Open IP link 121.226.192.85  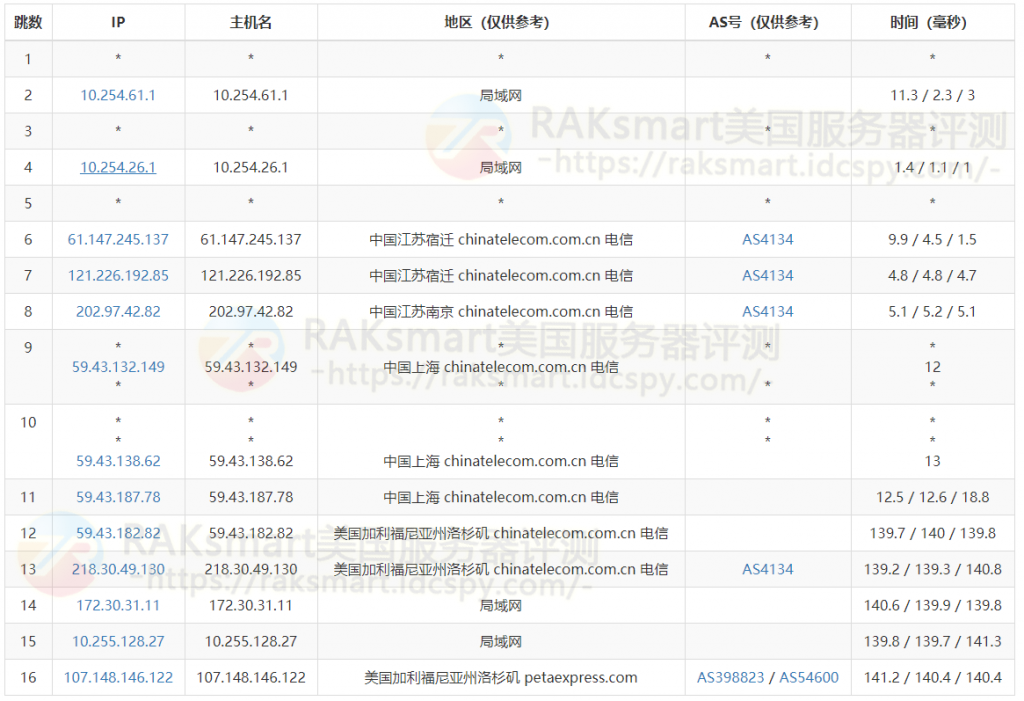click(118, 276)
